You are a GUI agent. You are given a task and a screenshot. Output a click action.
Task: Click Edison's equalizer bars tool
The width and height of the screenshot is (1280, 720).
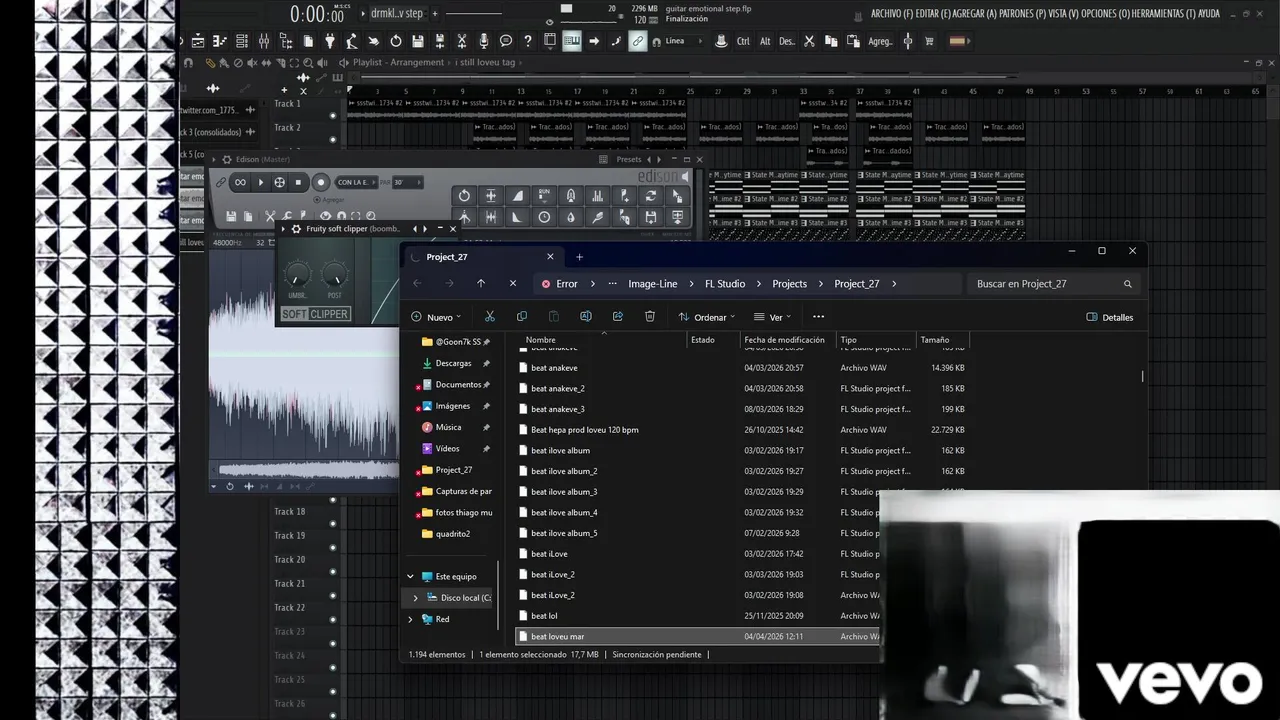[597, 196]
